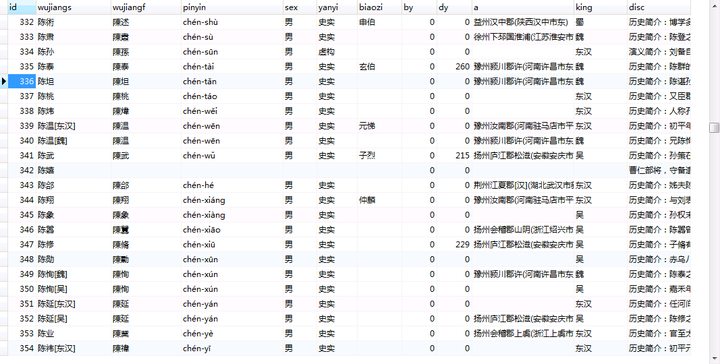This screenshot has height=364, width=720.
Task: Click the current-row arrow indicator beside 336
Action: point(4,81)
